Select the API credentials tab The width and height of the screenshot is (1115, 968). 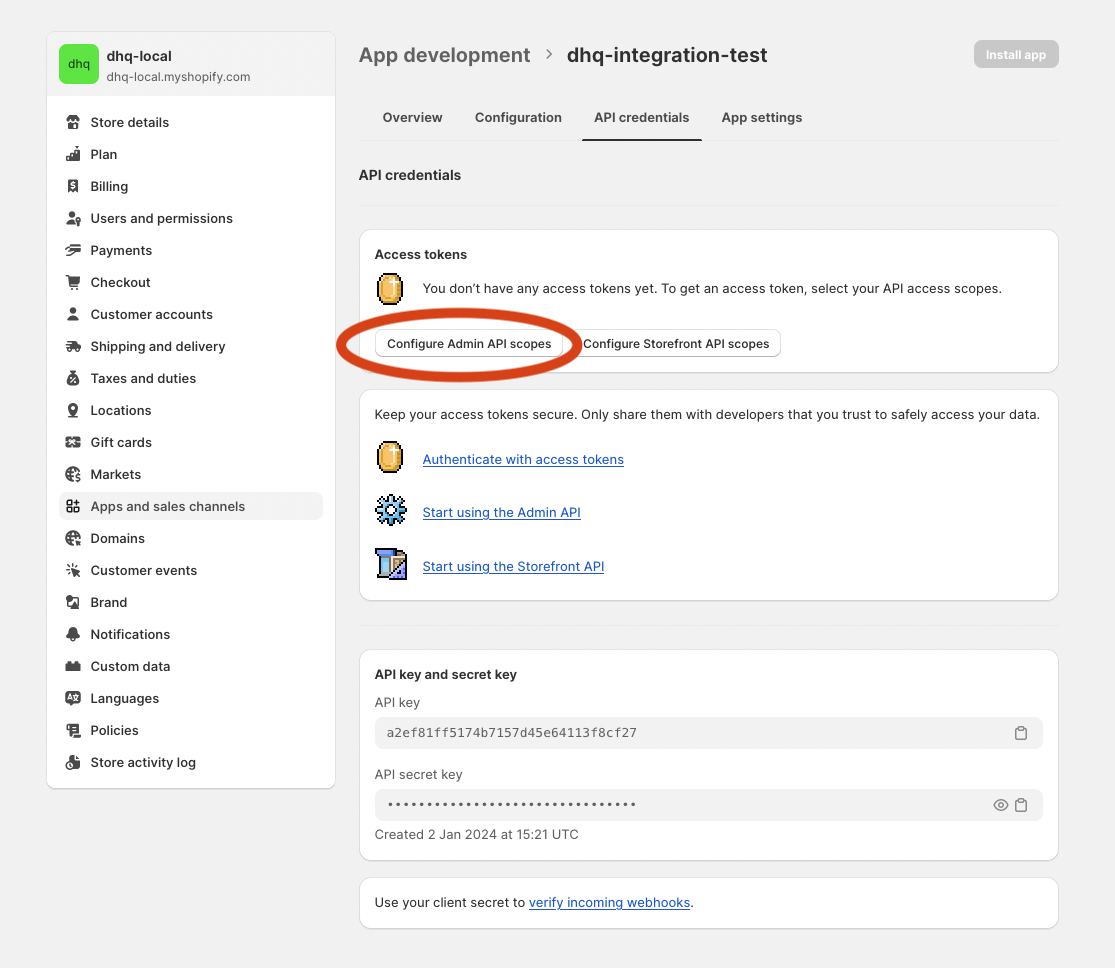tap(641, 118)
